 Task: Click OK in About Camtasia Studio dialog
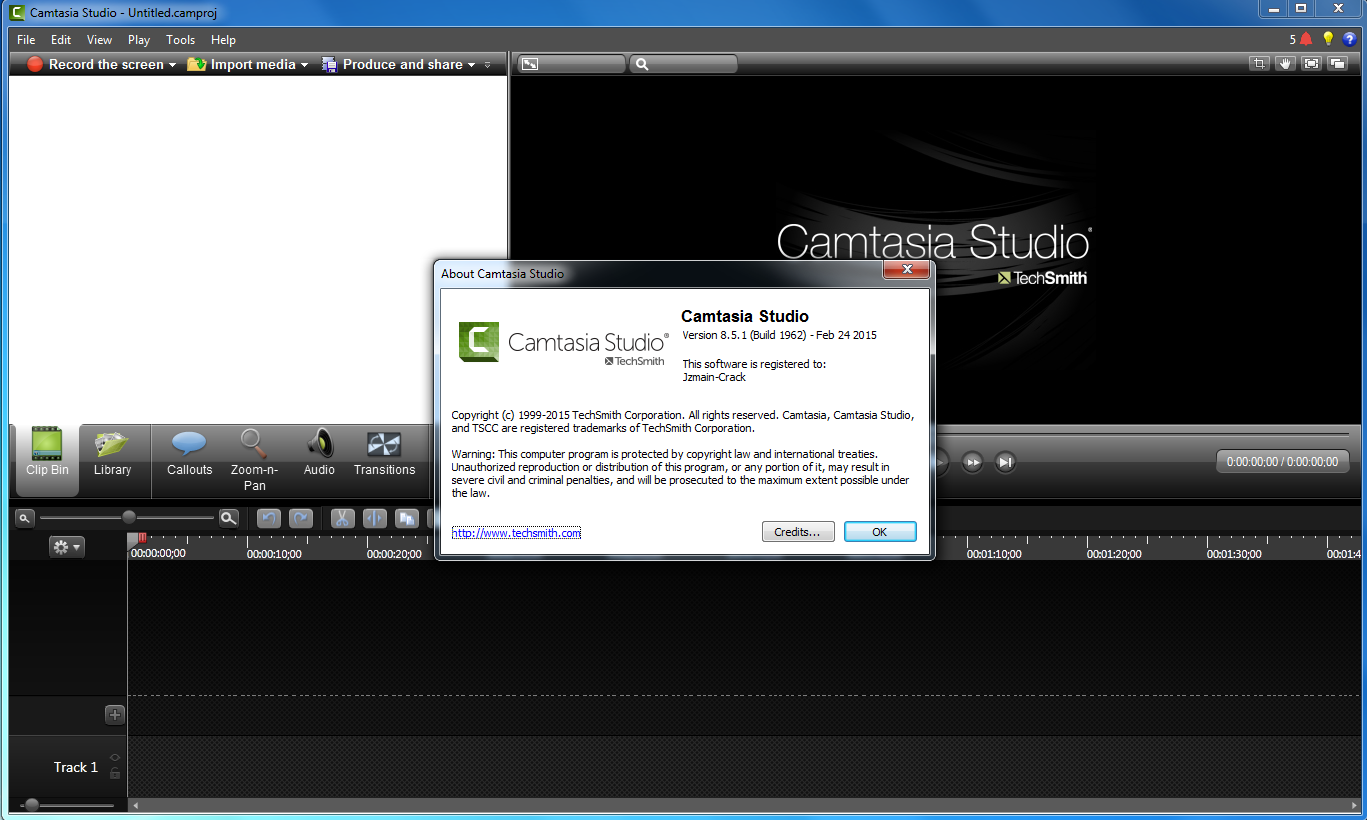880,532
